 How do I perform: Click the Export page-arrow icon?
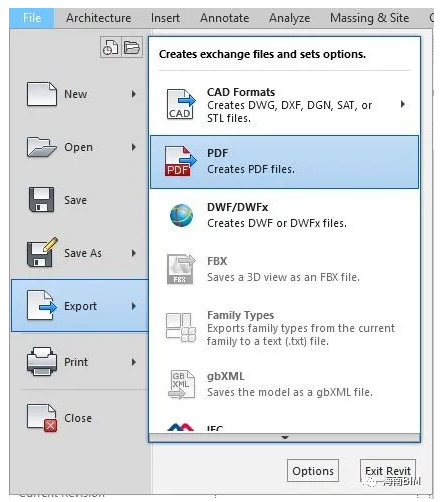pyautogui.click(x=42, y=305)
